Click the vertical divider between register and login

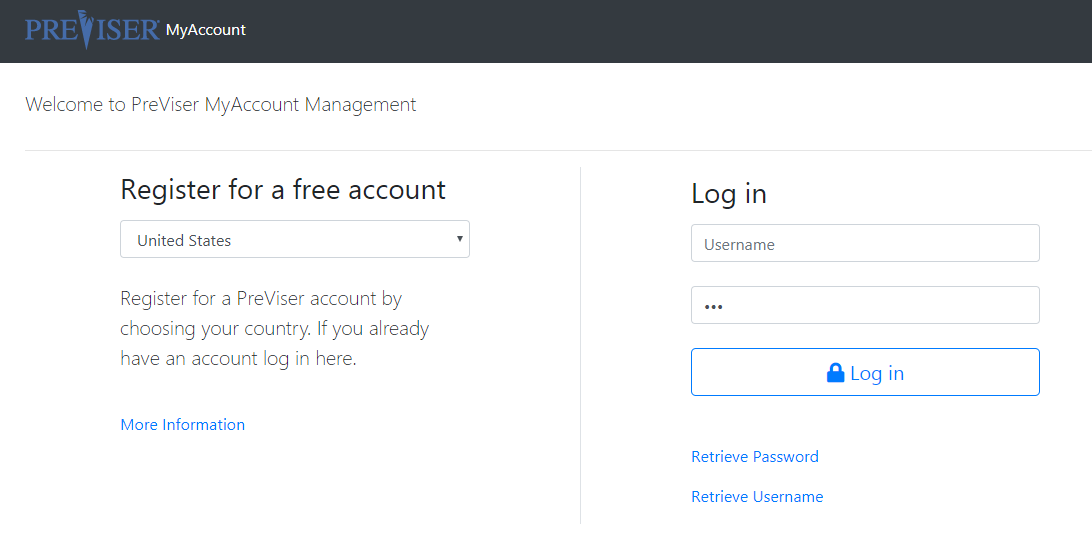tap(580, 345)
